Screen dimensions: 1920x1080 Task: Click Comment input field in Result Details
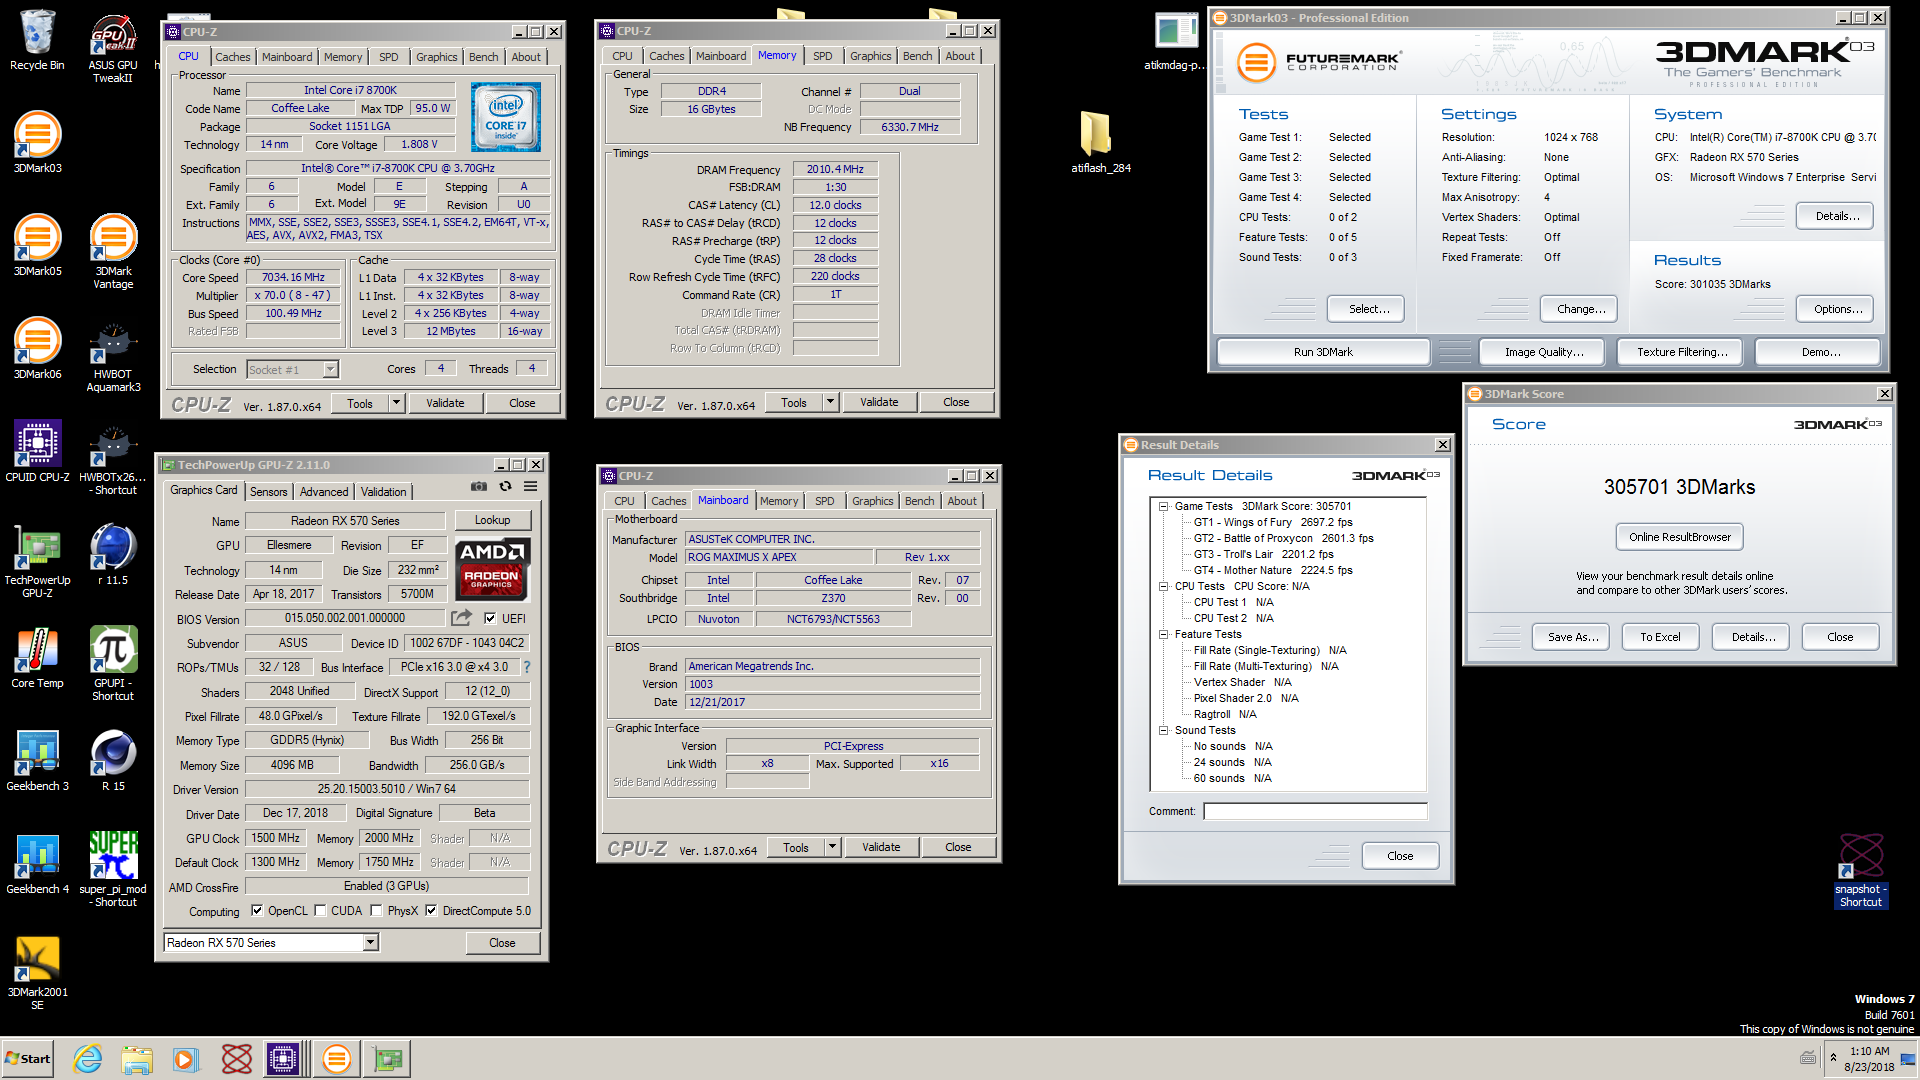coord(1315,811)
